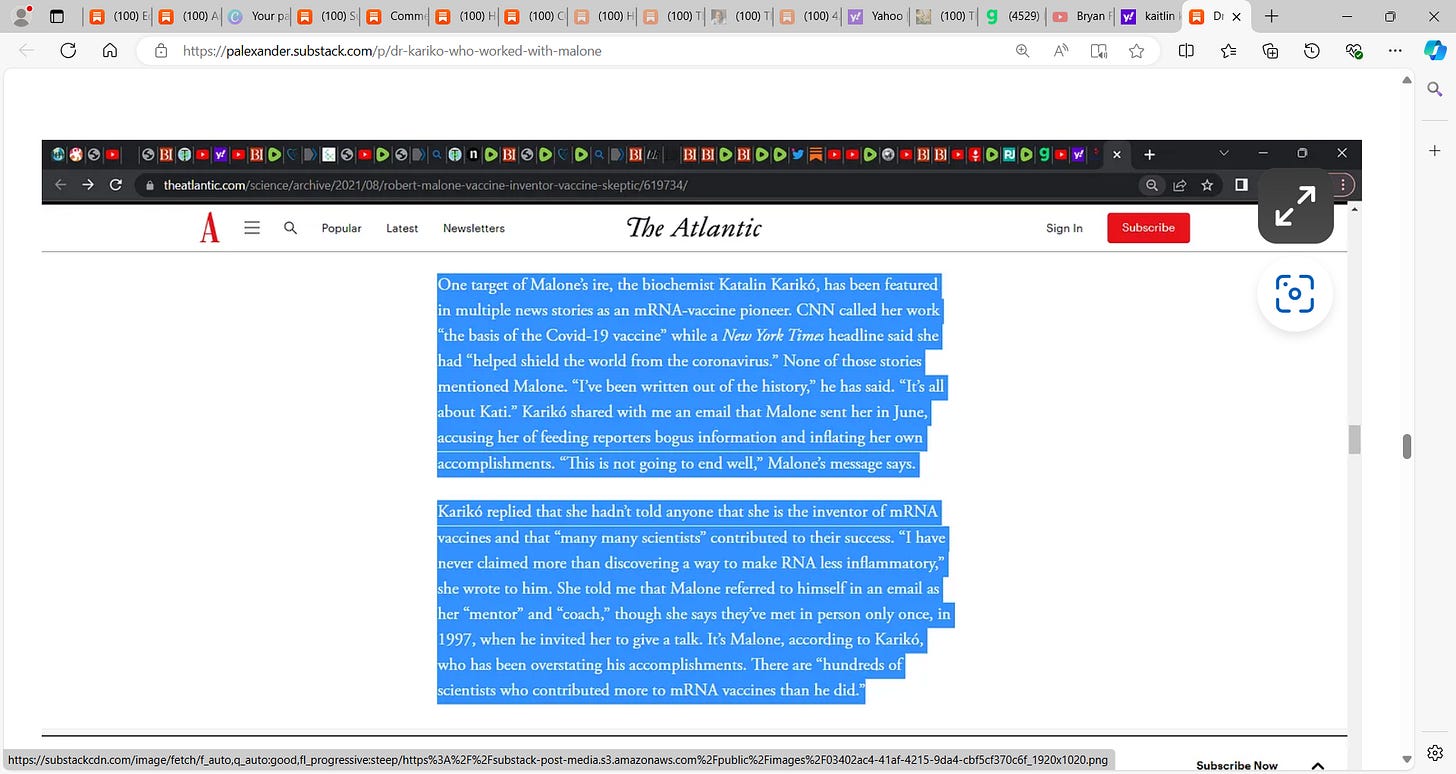Switch to the Yahoo tab
Viewport: 1456px width, 774px height.
(876, 16)
